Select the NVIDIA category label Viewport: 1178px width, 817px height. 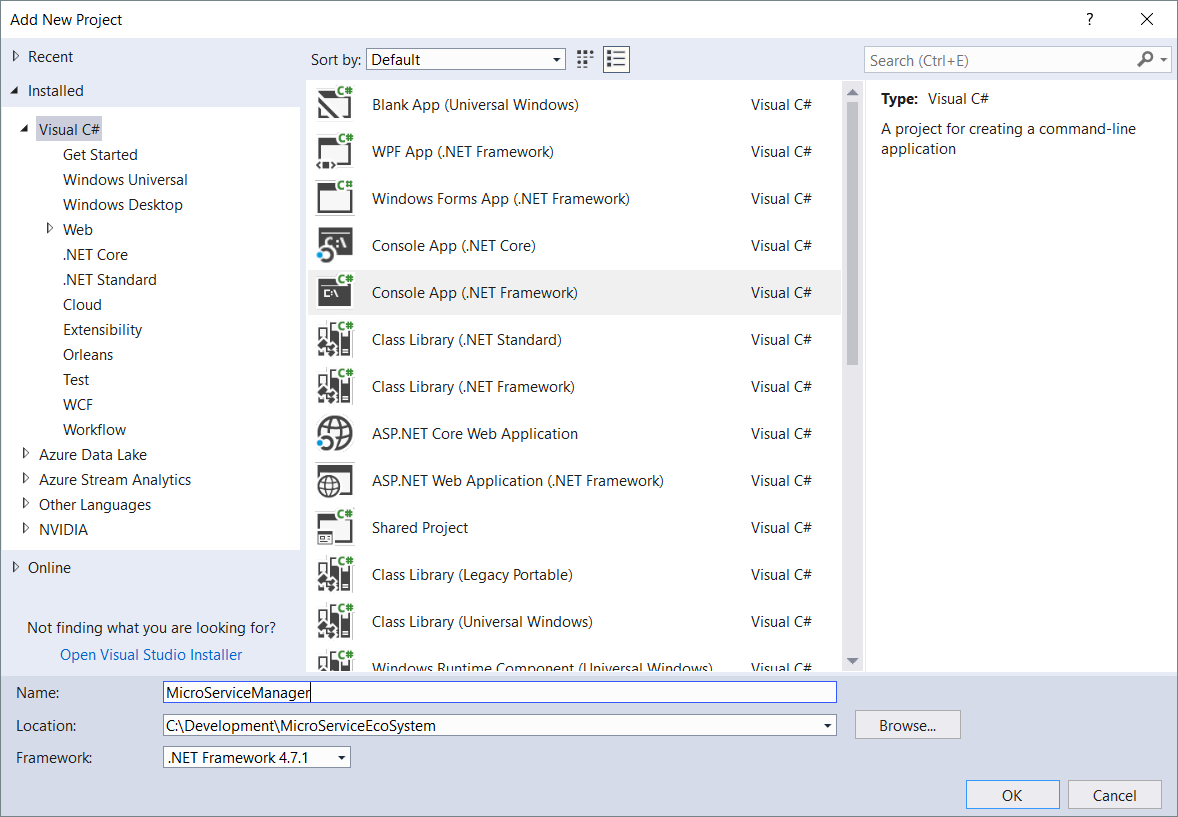point(63,529)
